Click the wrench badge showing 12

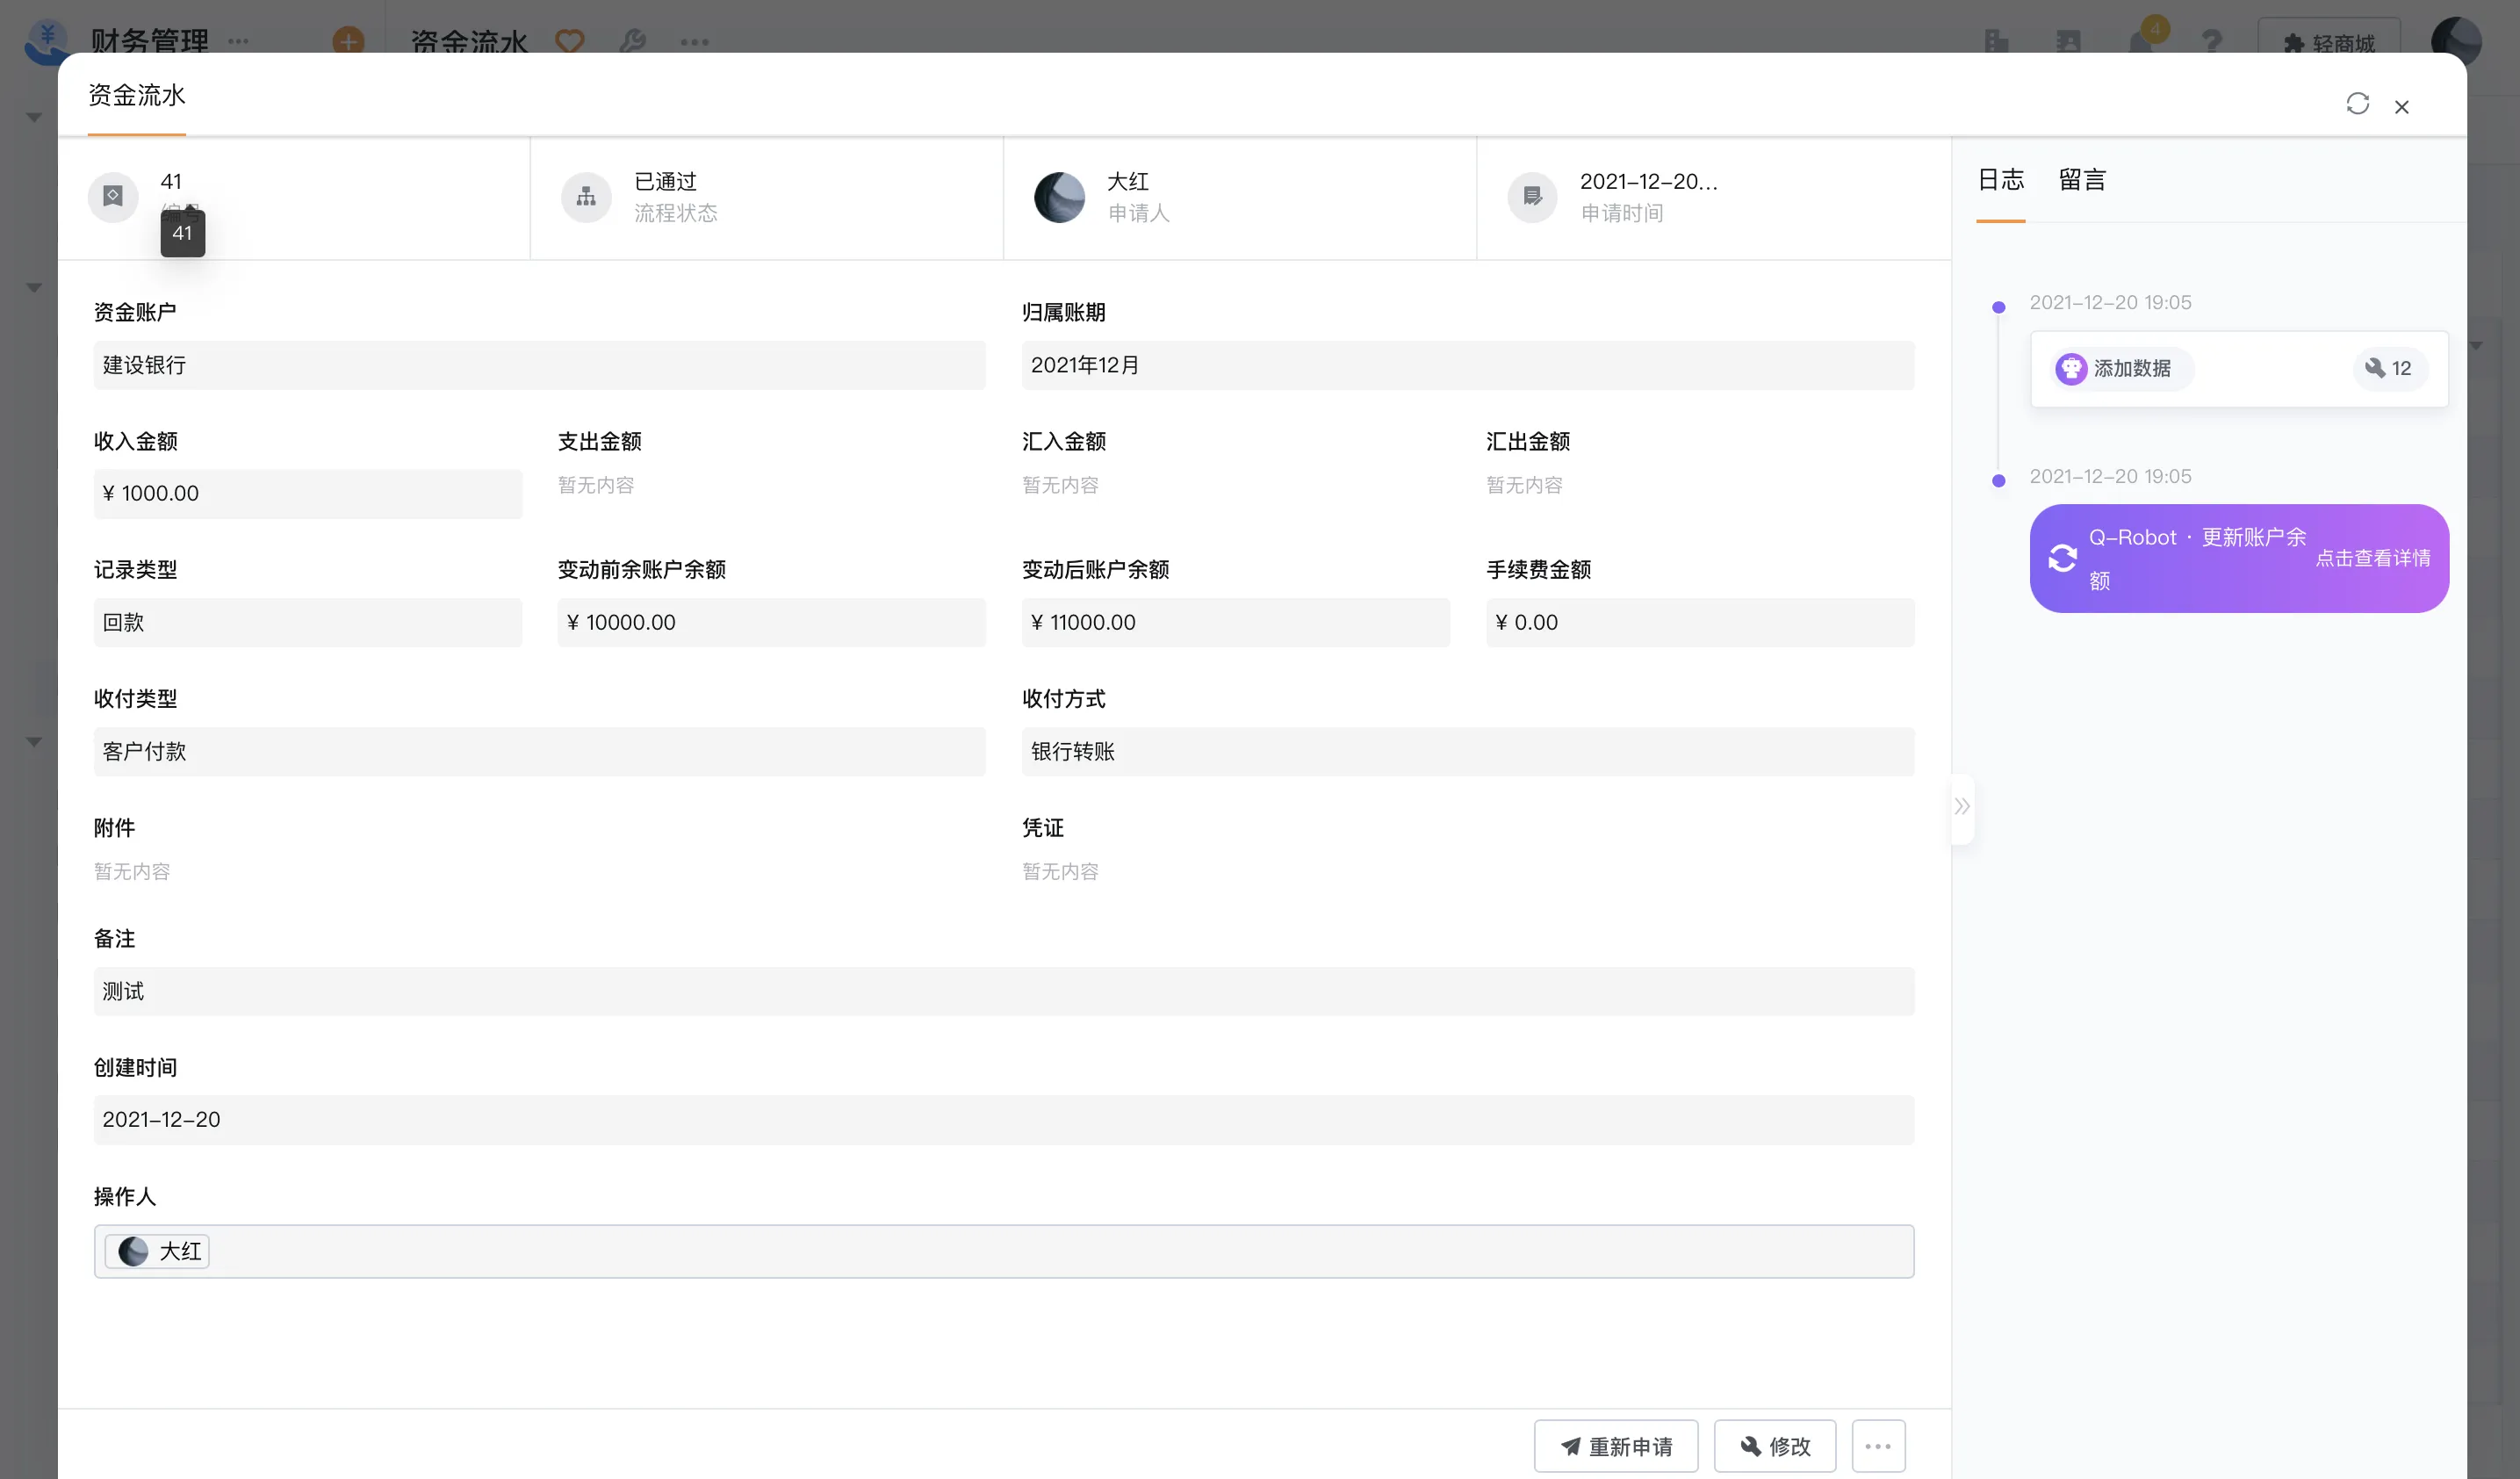2387,369
